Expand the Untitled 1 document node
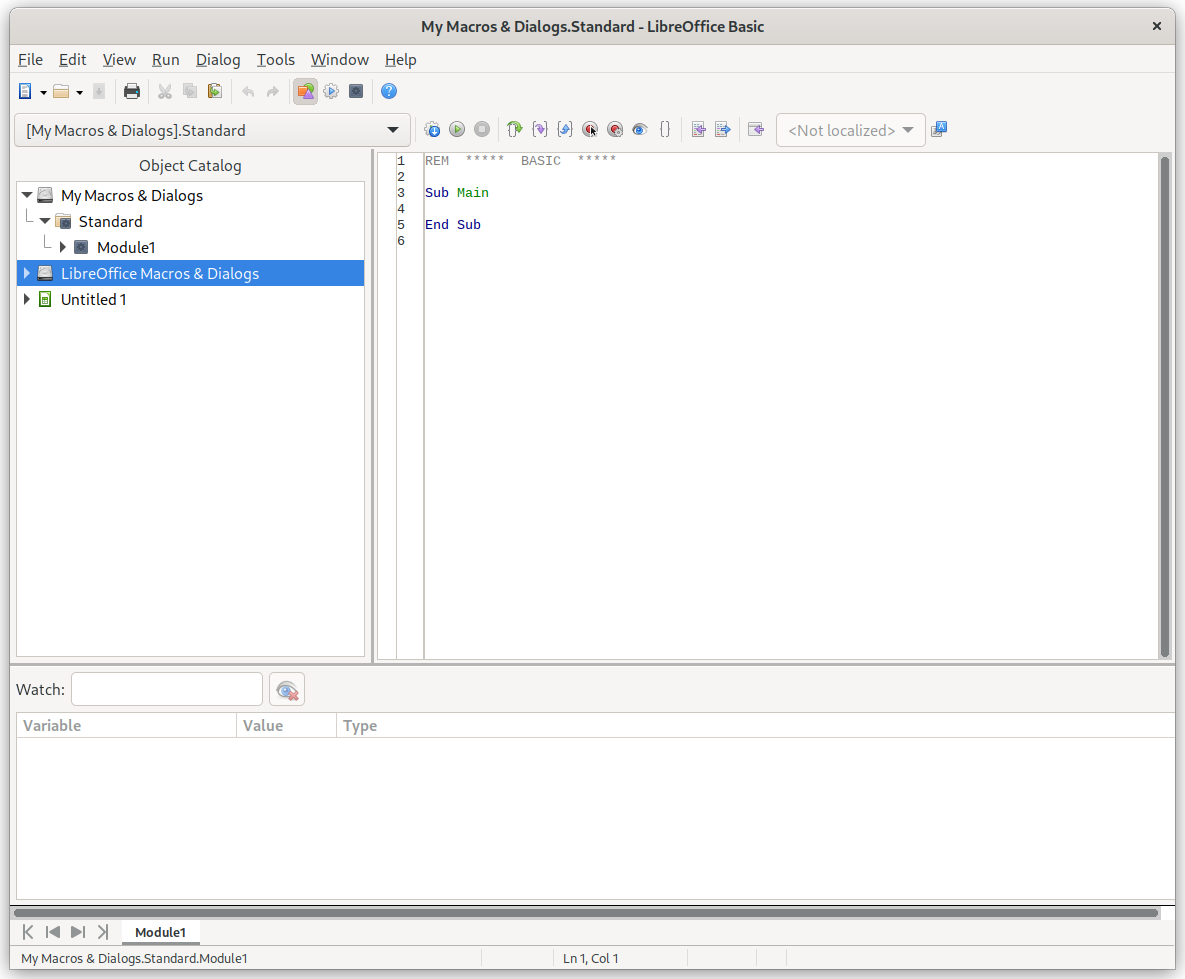The image size is (1185, 979). (x=26, y=299)
